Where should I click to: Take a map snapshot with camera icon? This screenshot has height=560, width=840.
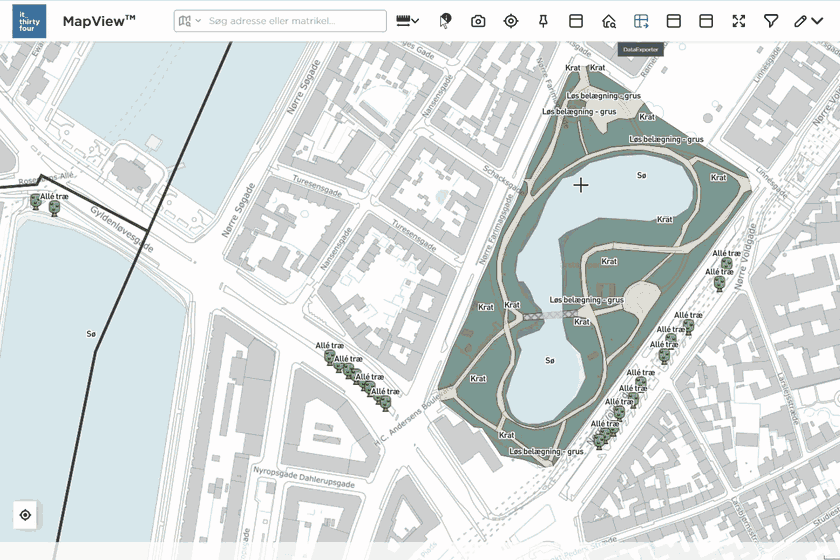478,21
